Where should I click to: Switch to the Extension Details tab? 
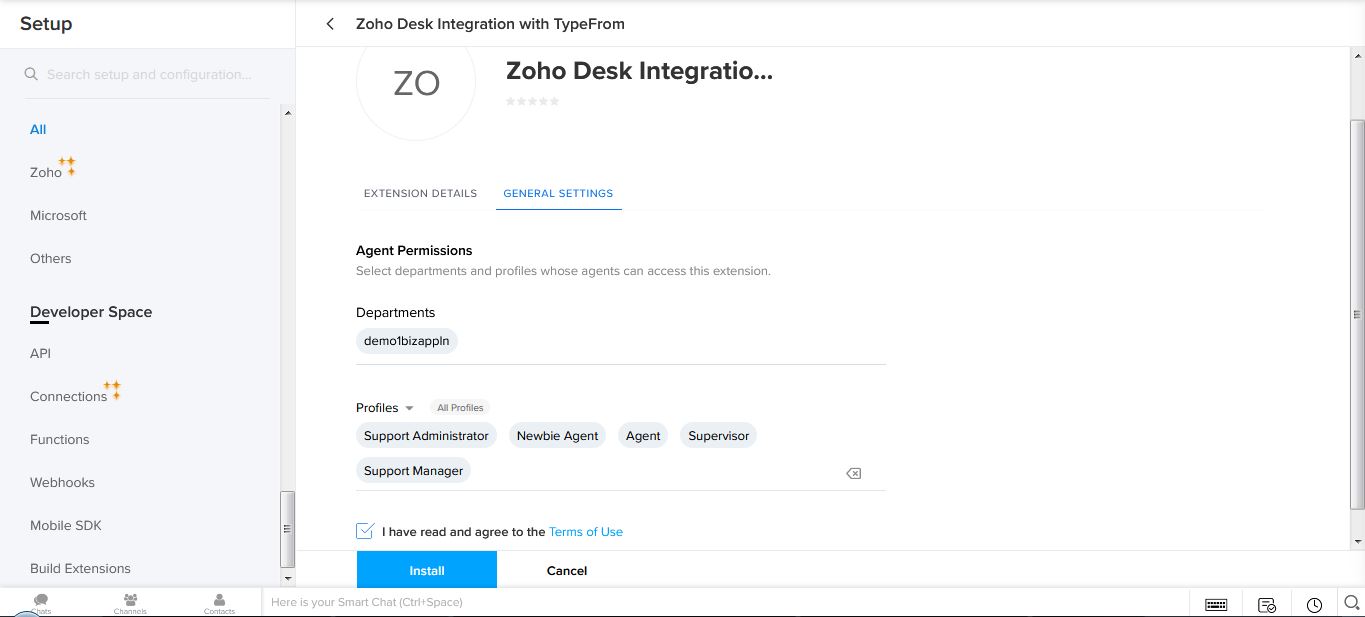coord(420,193)
